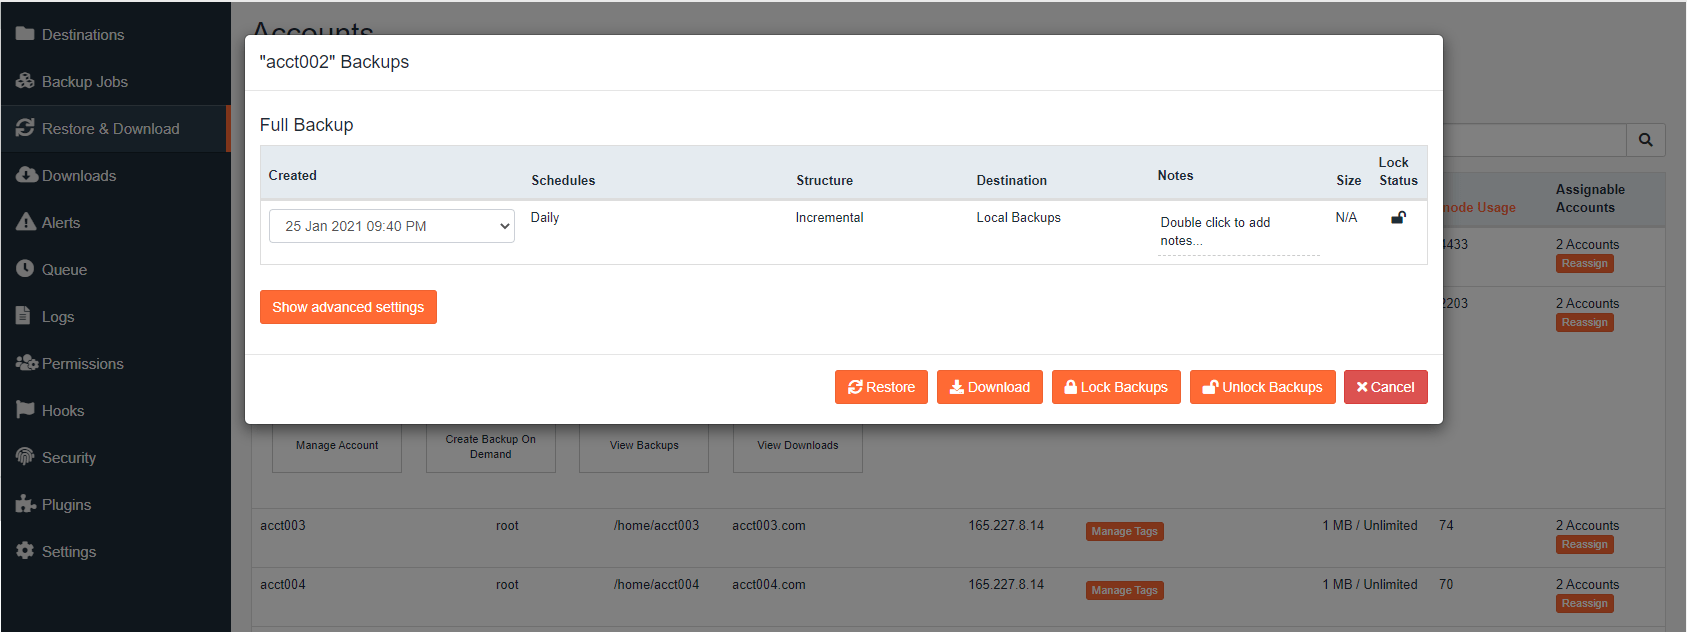The width and height of the screenshot is (1687, 632).
Task: Click /home/acct003 path cell
Action: 657,525
